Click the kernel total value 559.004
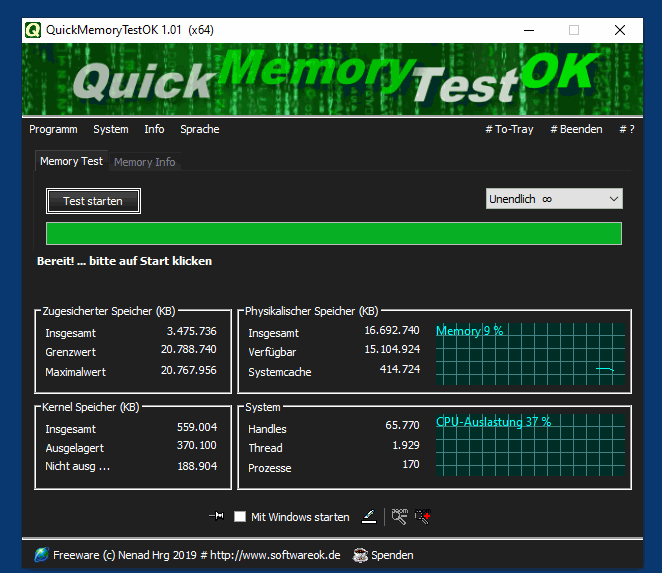The width and height of the screenshot is (662, 573). pyautogui.click(x=197, y=427)
